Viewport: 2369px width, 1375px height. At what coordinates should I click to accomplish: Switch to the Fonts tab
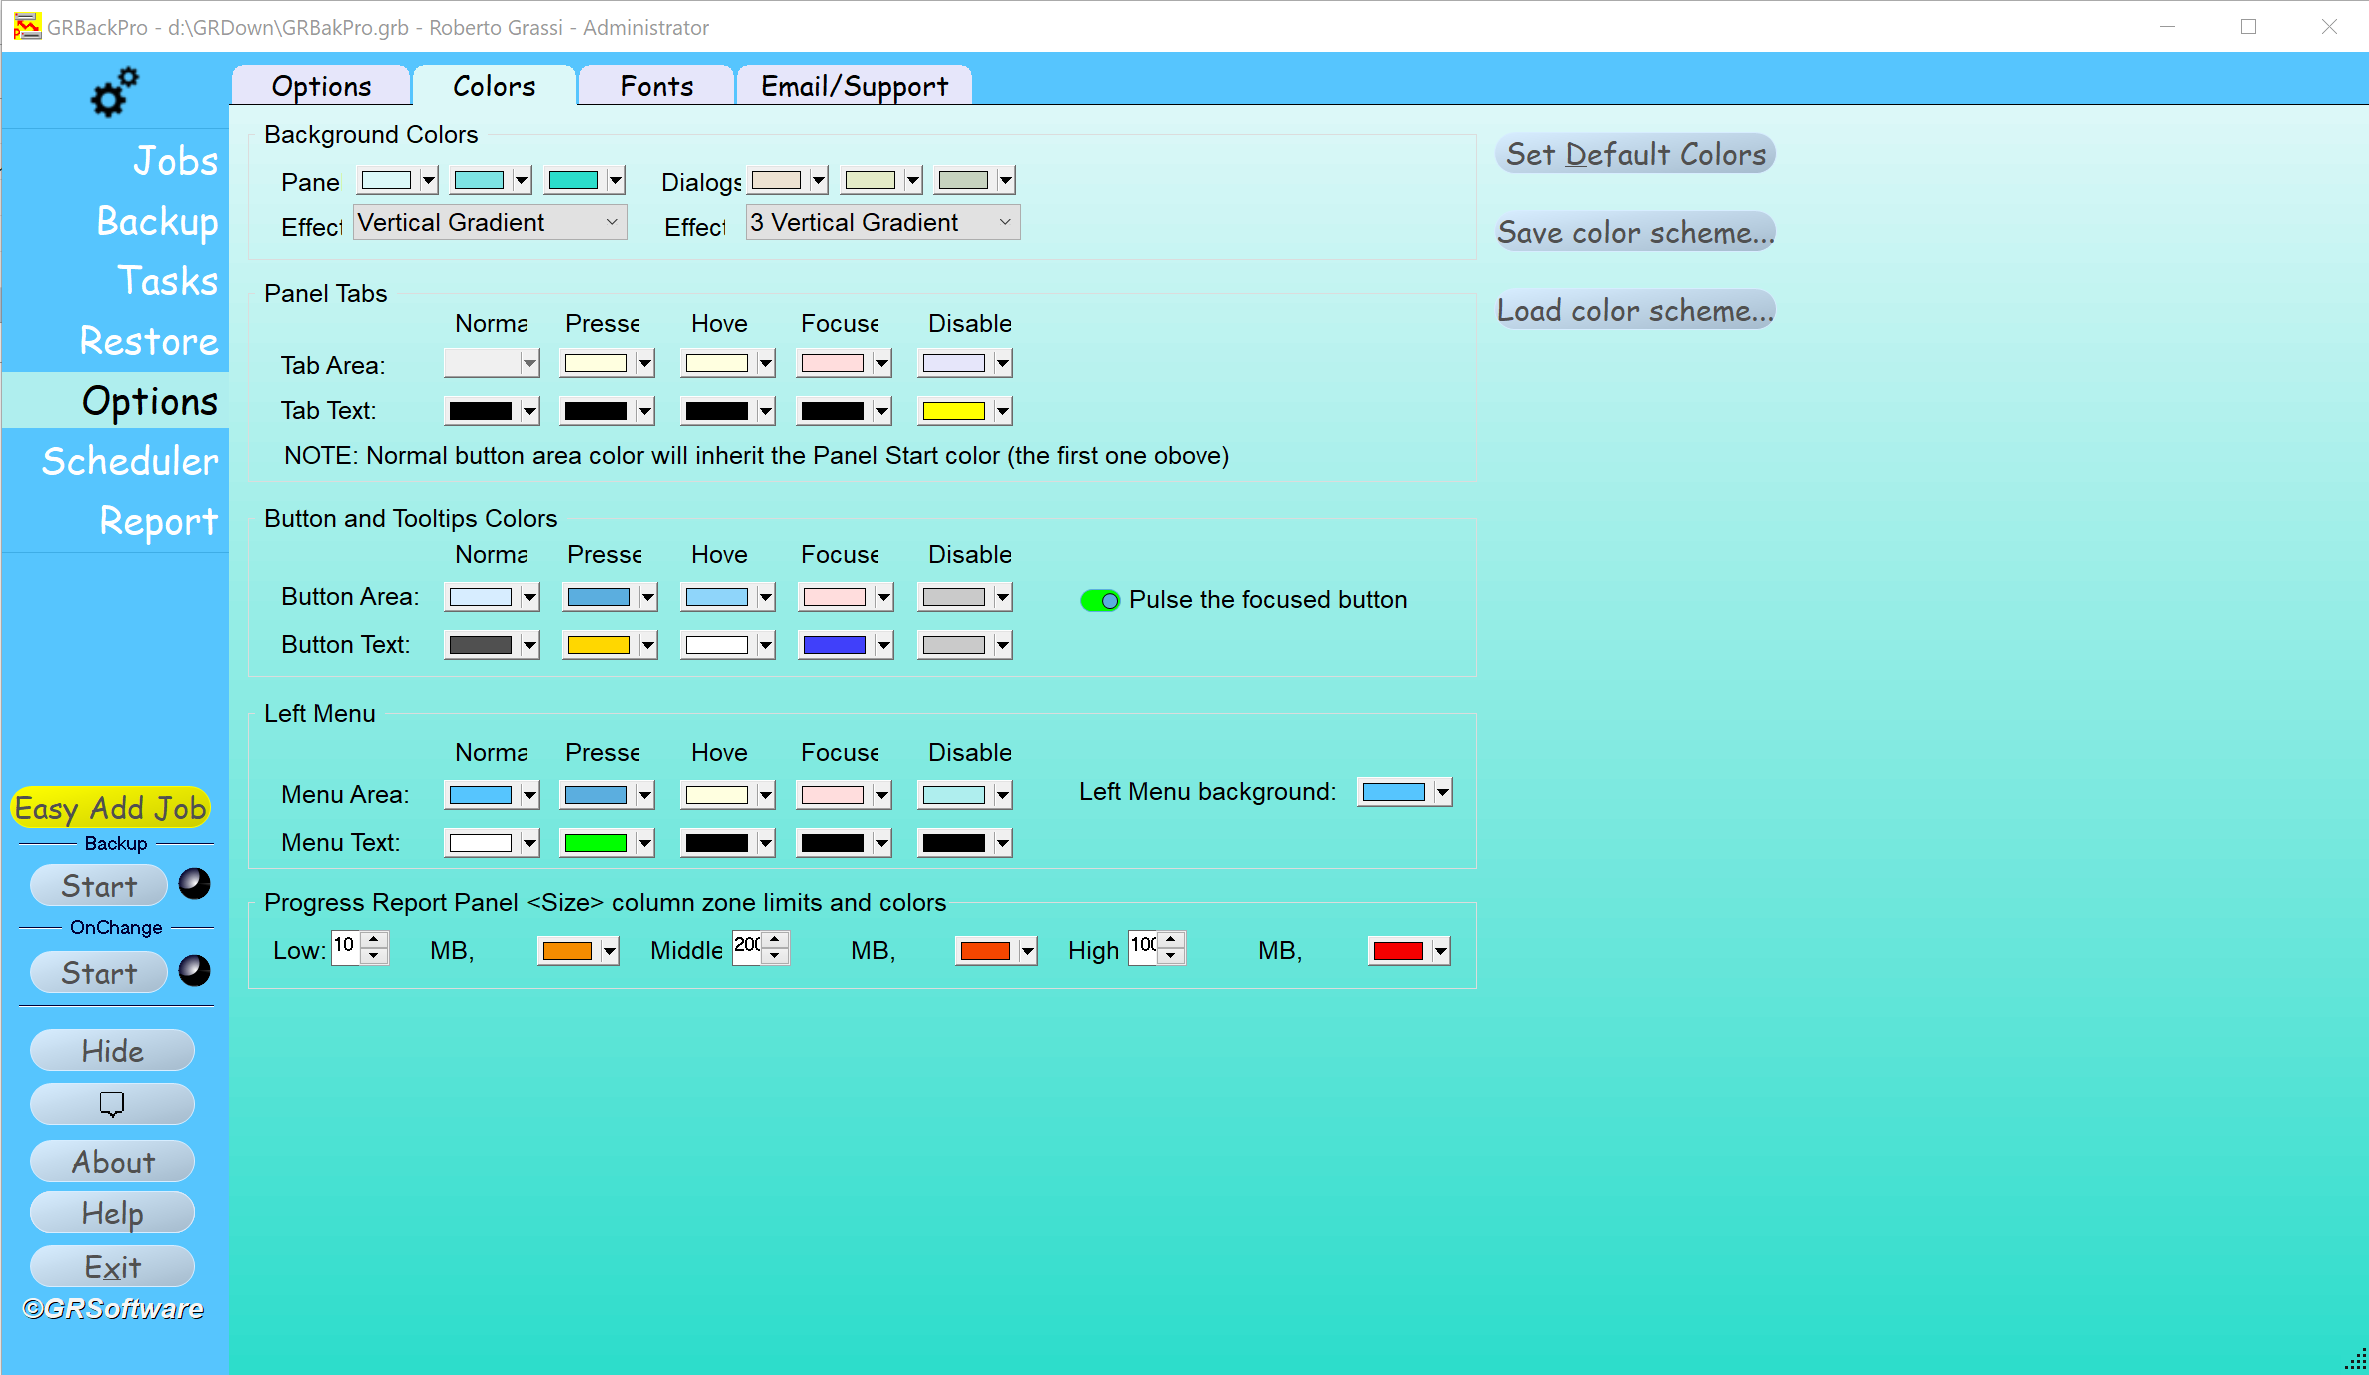(656, 86)
